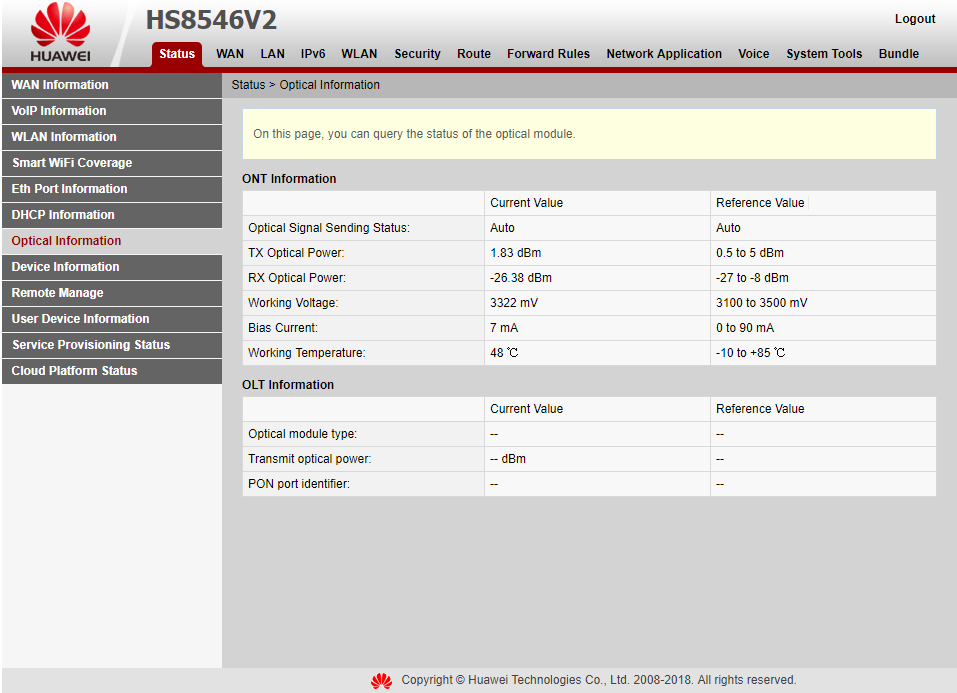The height and width of the screenshot is (693, 957).
Task: Open Smart WiFi Coverage page
Action: click(112, 163)
